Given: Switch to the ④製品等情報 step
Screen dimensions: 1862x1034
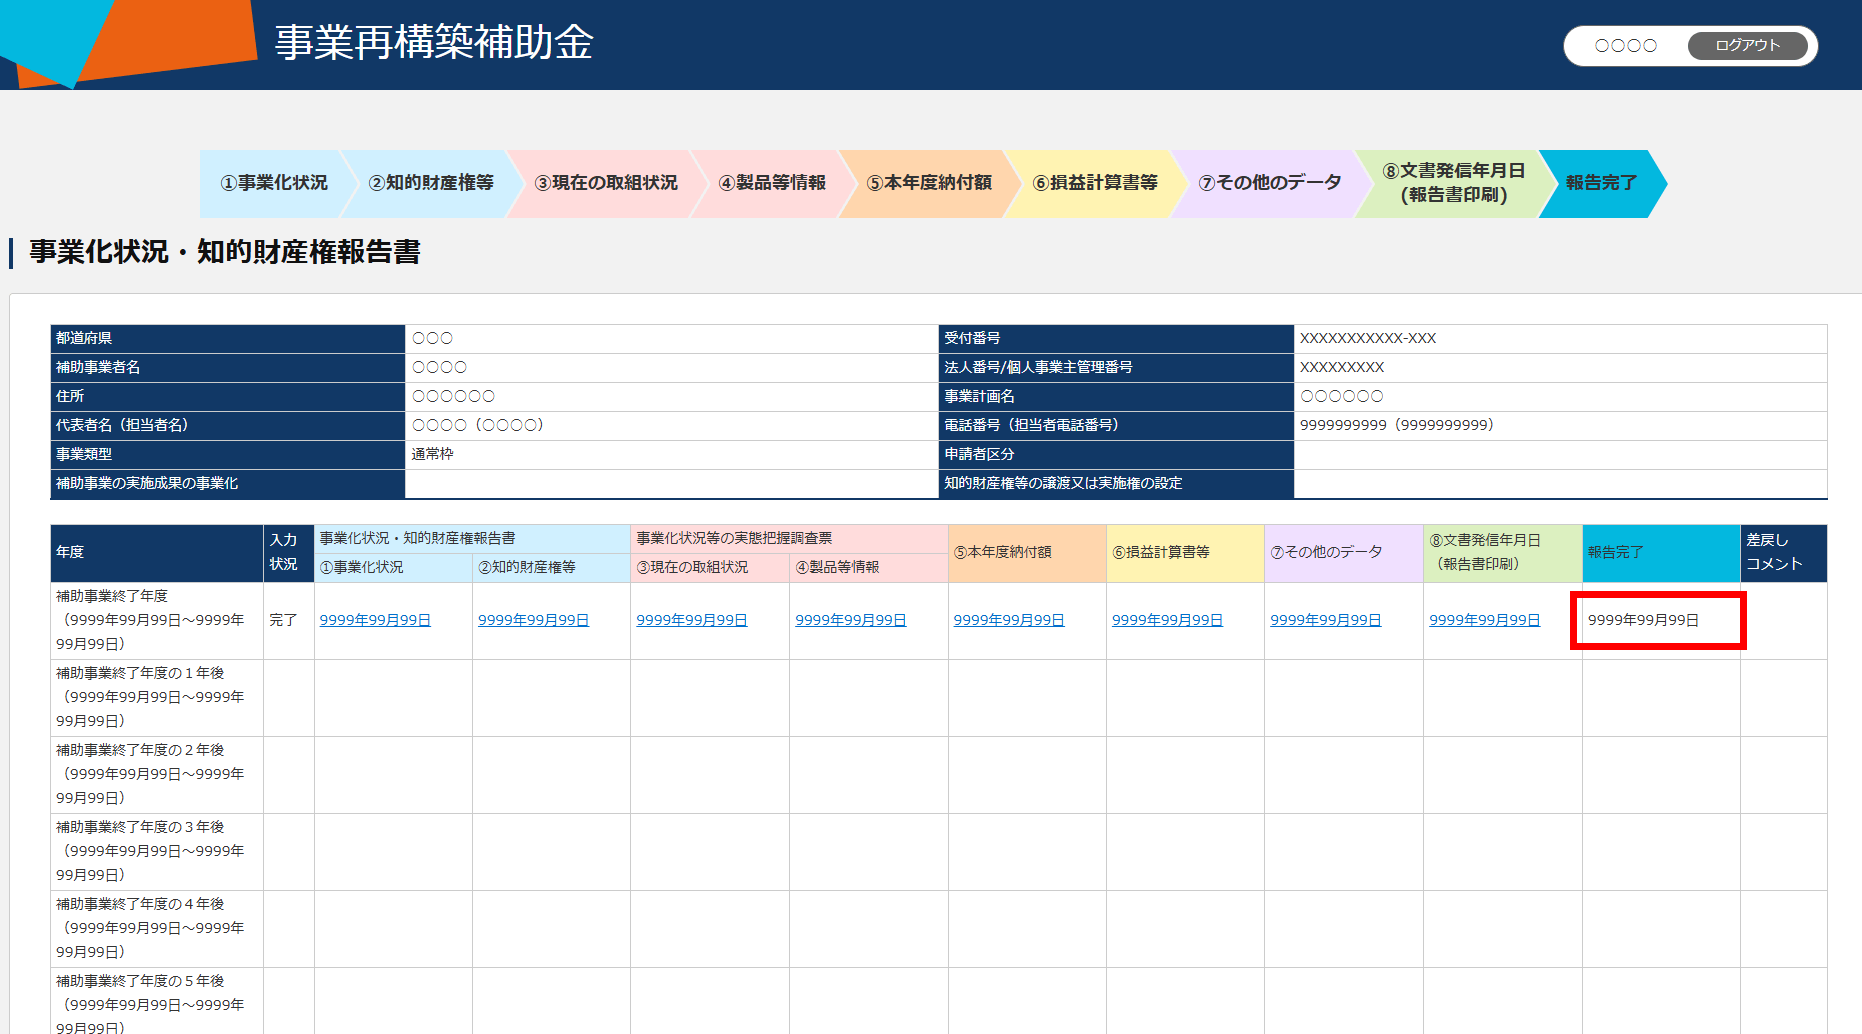Looking at the screenshot, I should click(x=772, y=183).
